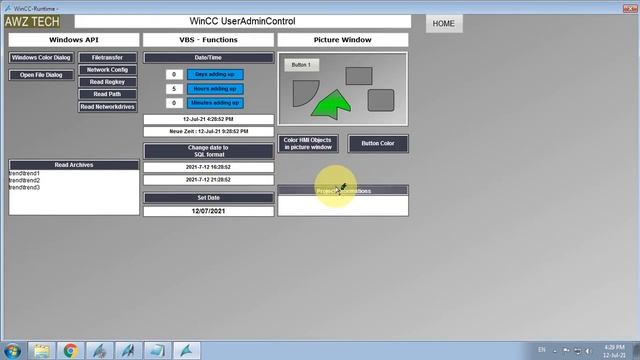The width and height of the screenshot is (640, 360).
Task: Click the rounded gray rectangle shape
Action: [381, 100]
